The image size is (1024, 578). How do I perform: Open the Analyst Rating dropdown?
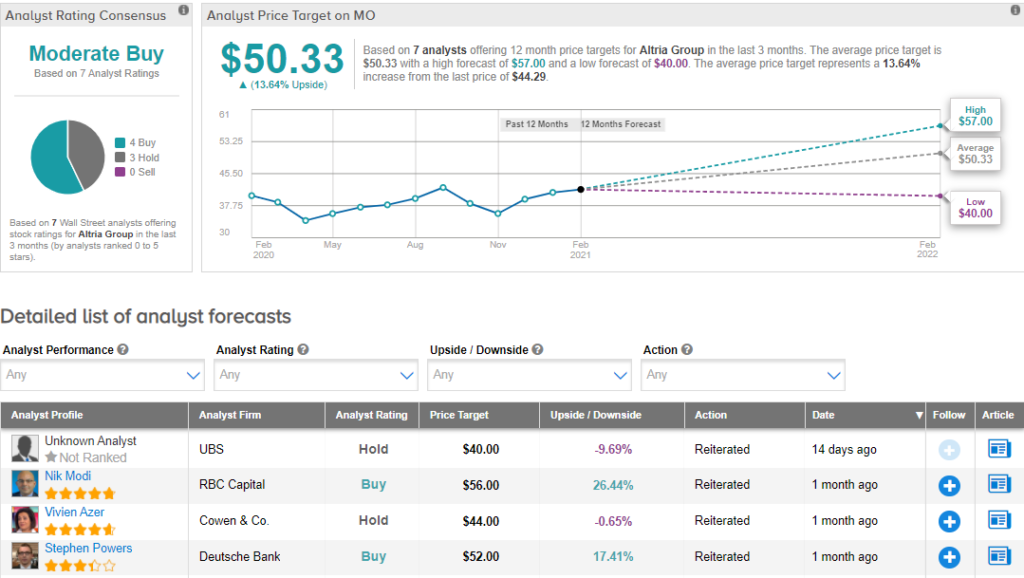(x=315, y=375)
